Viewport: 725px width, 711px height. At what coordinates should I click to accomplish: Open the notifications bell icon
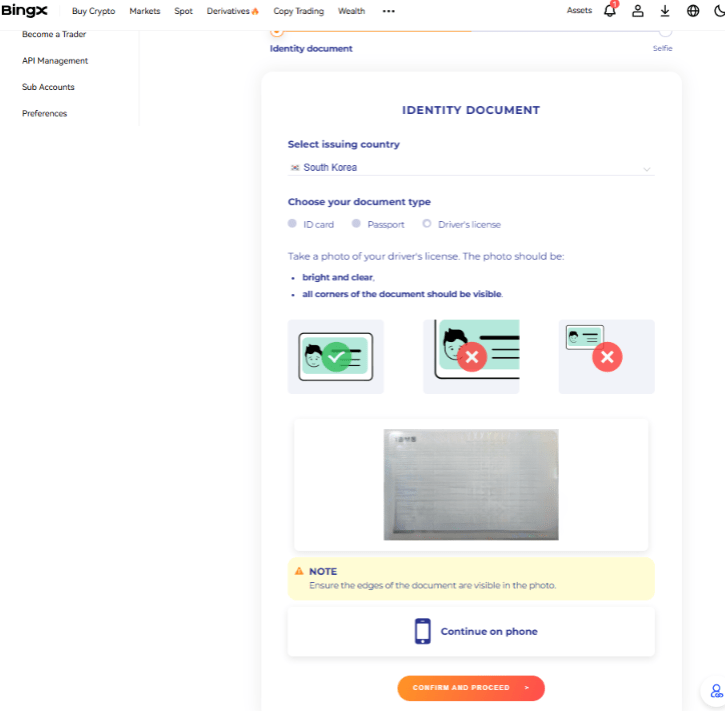[610, 11]
